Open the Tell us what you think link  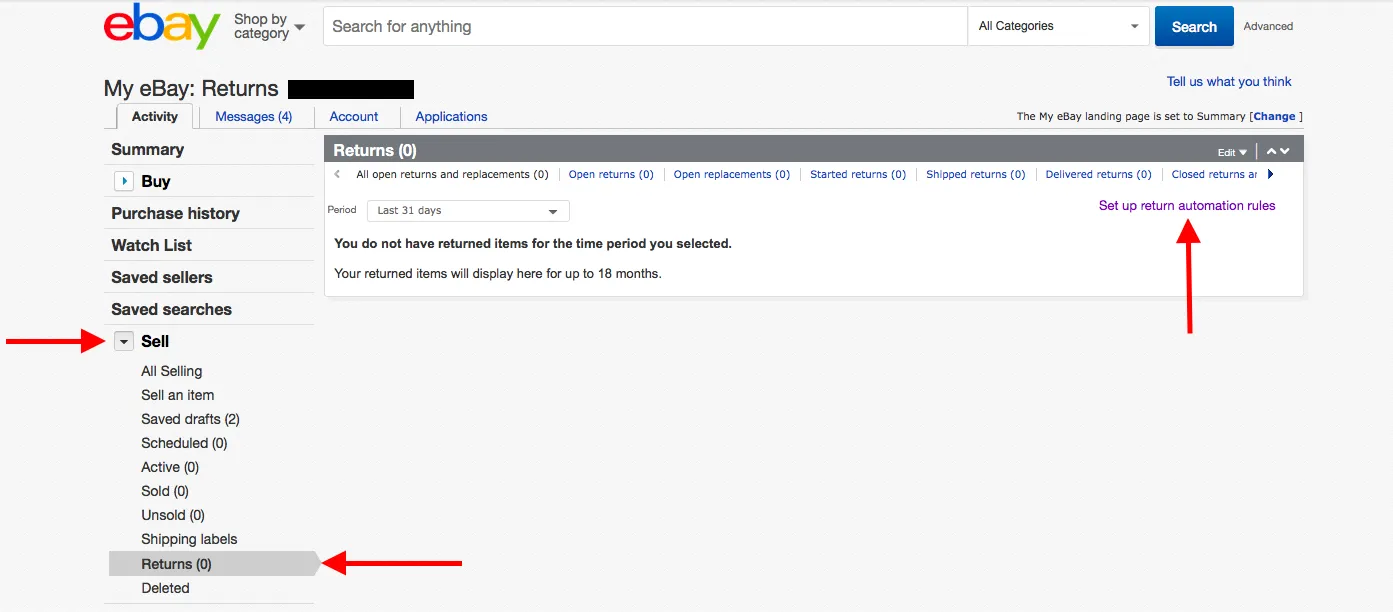(x=1229, y=82)
